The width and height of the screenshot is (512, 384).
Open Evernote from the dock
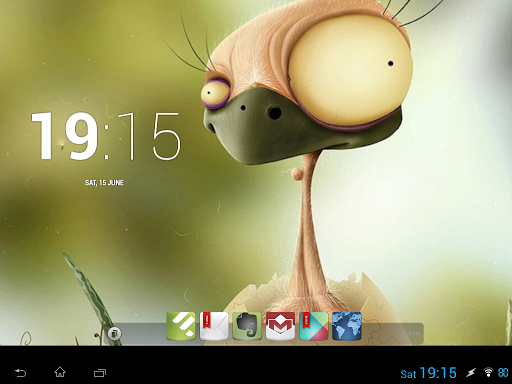(247, 326)
